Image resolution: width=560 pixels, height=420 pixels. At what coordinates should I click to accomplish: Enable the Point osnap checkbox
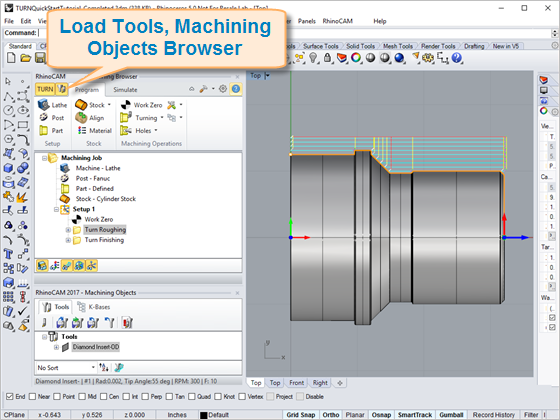coord(57,396)
